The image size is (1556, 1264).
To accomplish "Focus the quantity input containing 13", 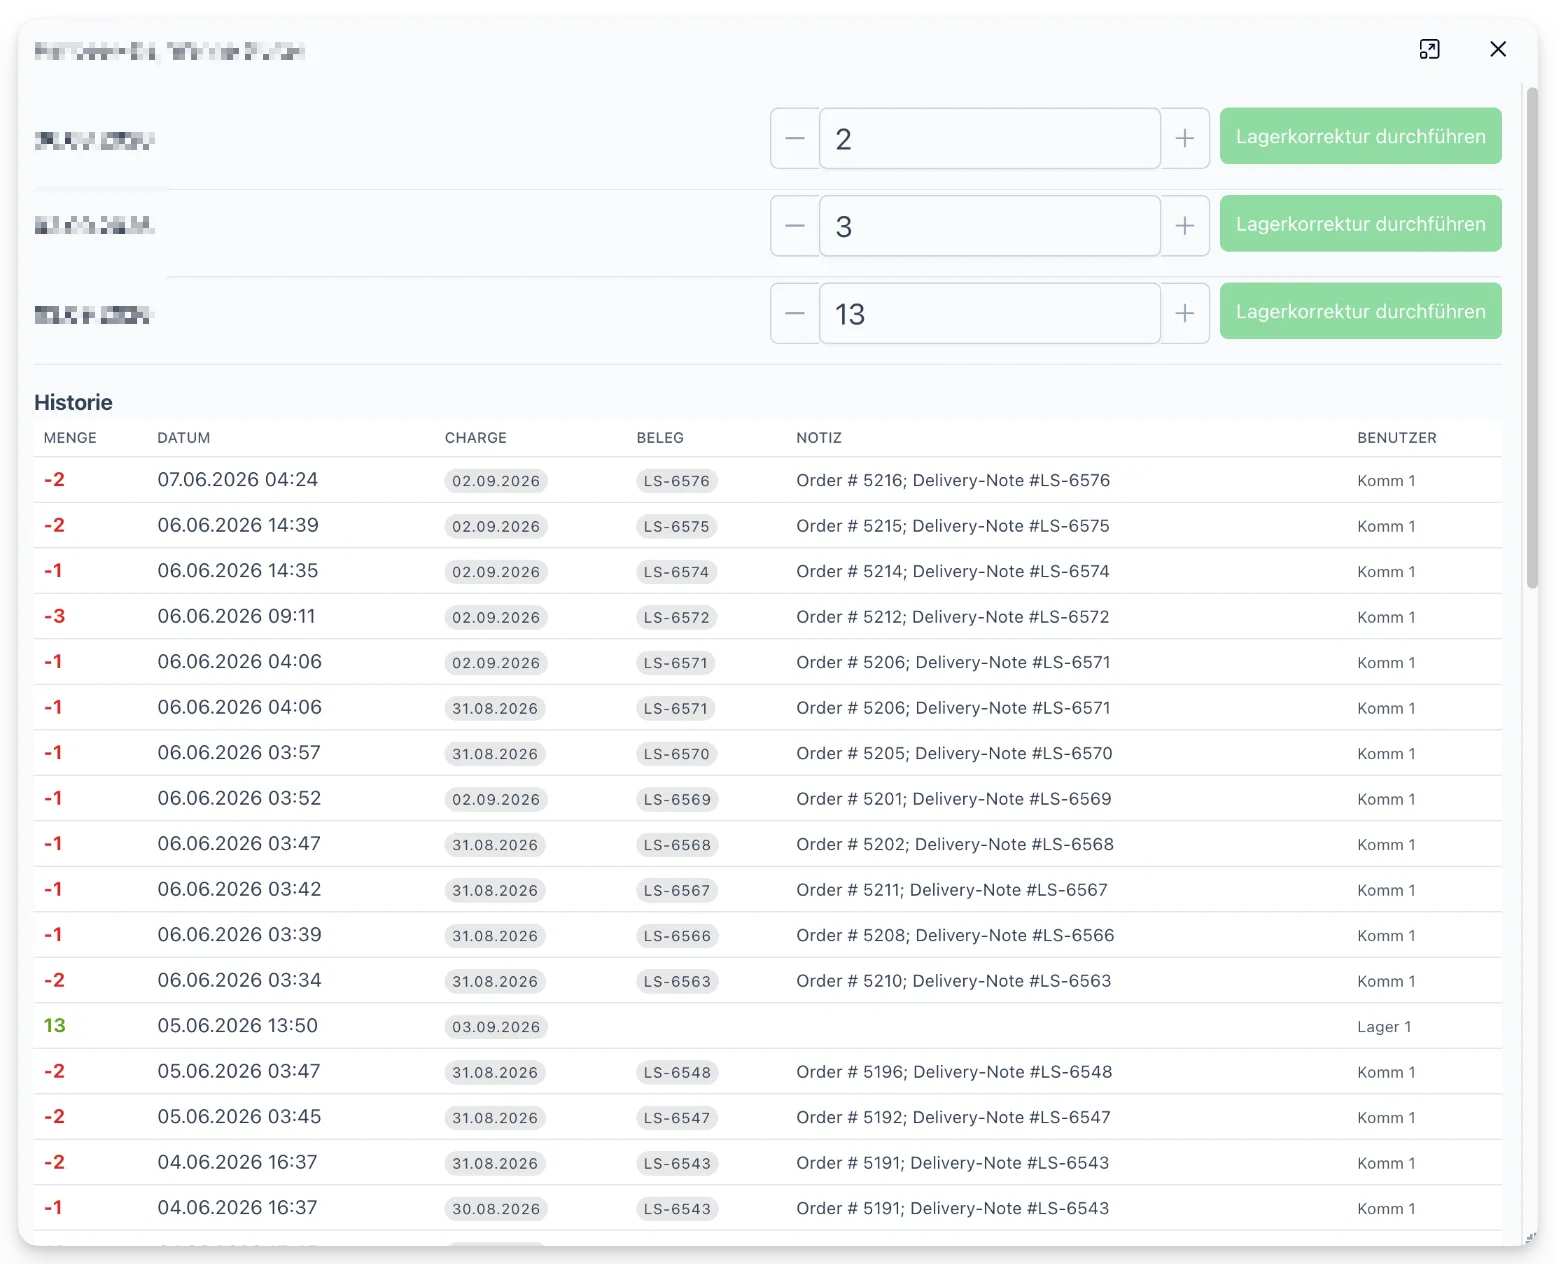I will click(990, 313).
